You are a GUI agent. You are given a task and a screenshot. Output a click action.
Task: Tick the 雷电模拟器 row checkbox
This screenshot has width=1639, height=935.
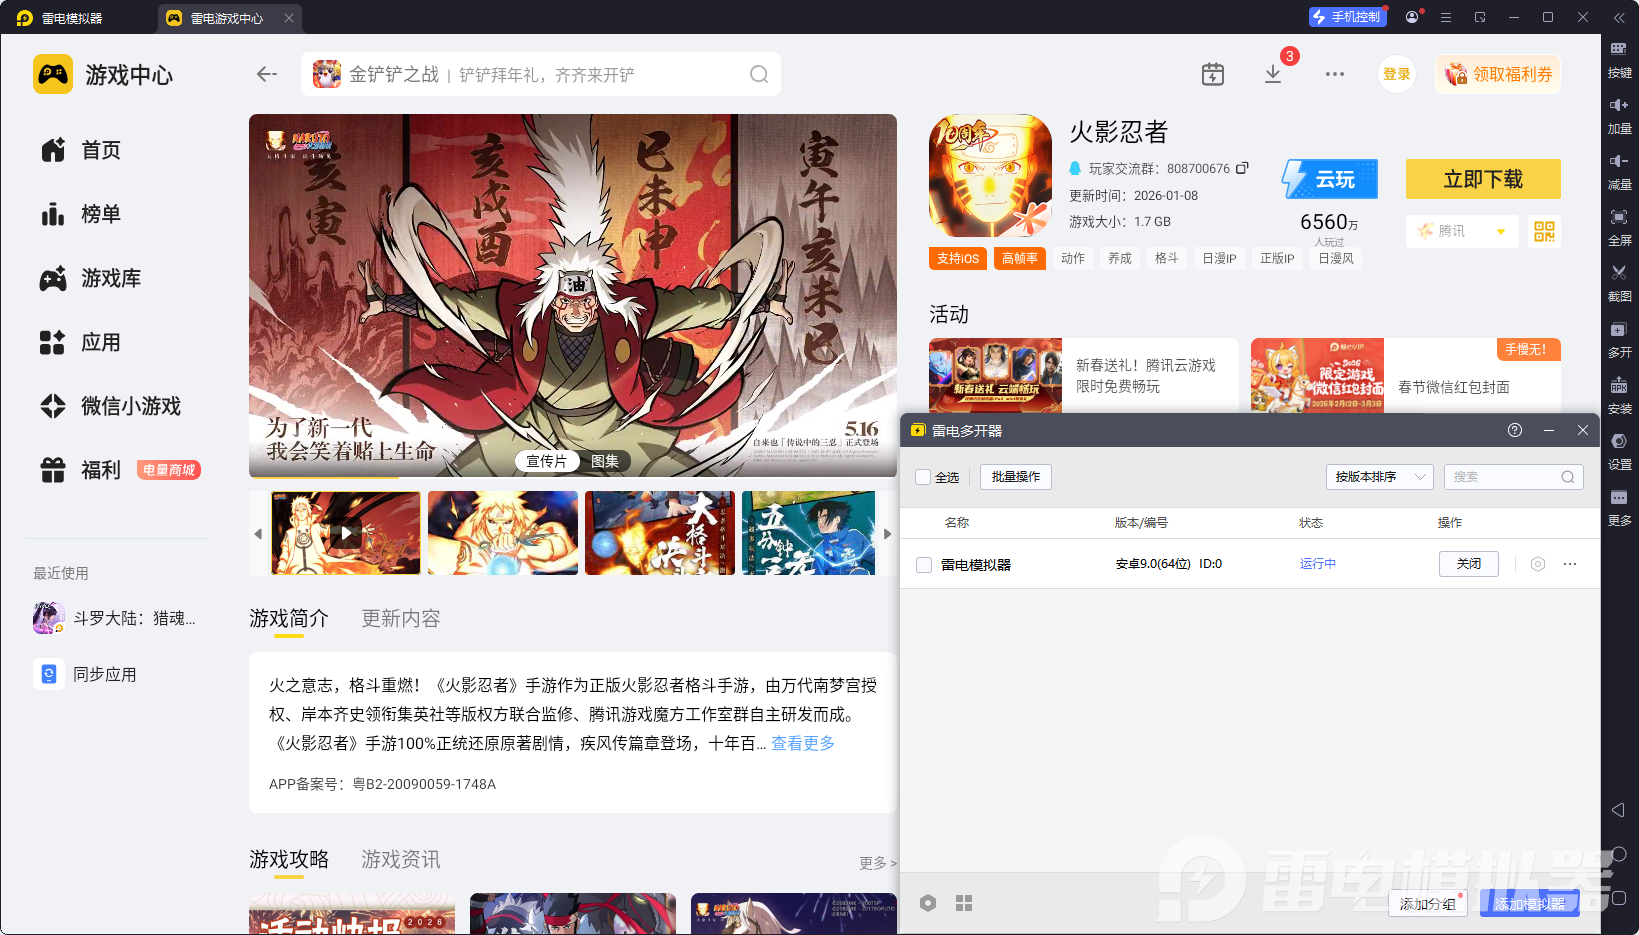924,565
